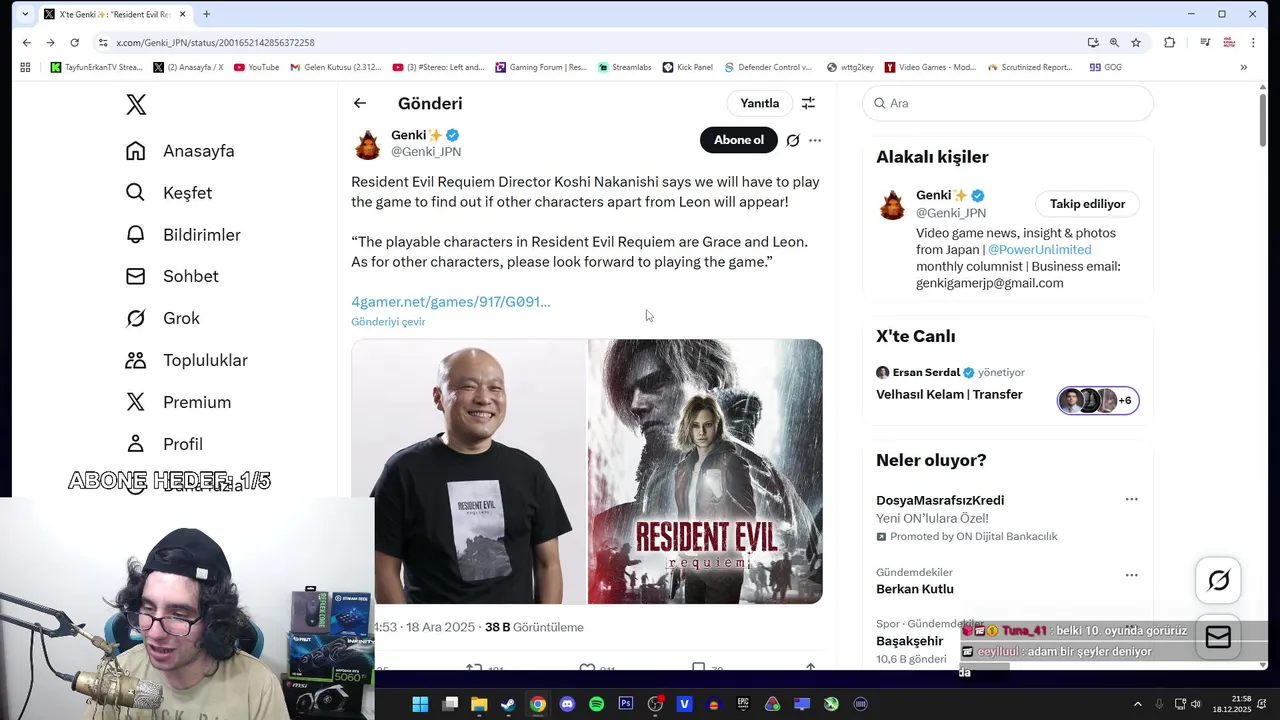Open Bildirimler bell icon

tap(135, 234)
